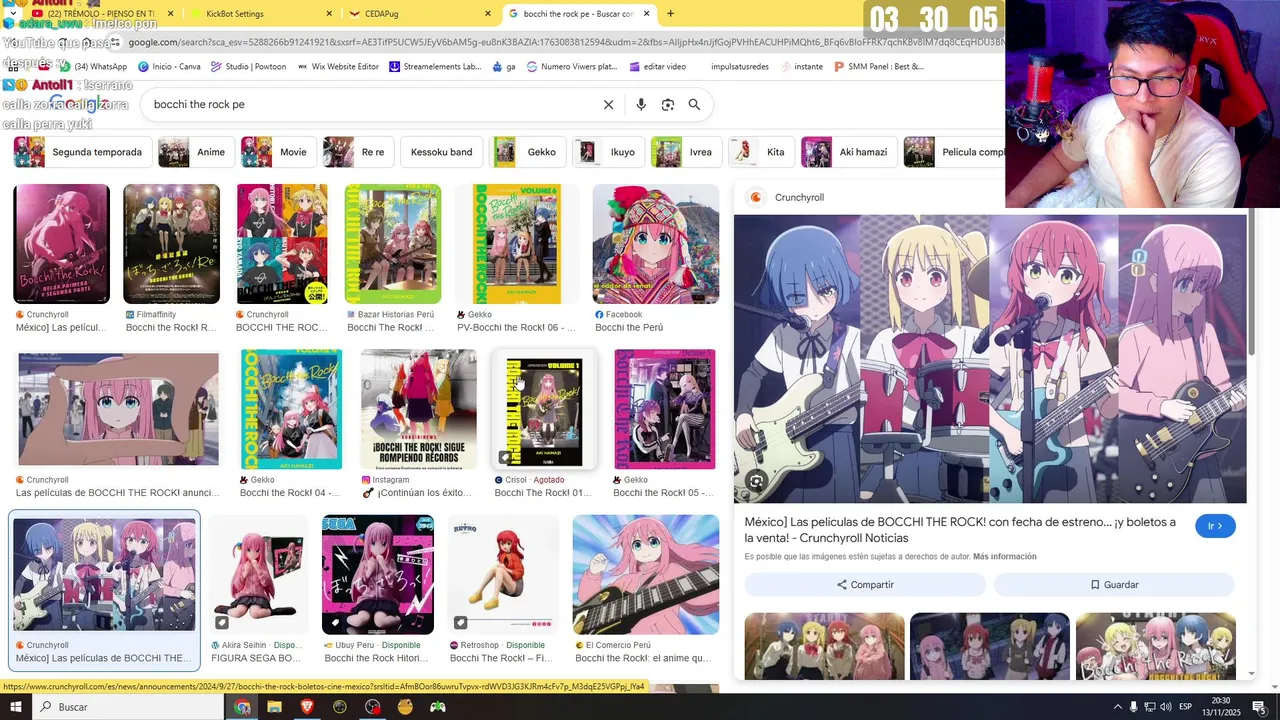Viewport: 1280px width, 720px height.
Task: Filter results by Kessoku band chip
Action: [x=441, y=152]
